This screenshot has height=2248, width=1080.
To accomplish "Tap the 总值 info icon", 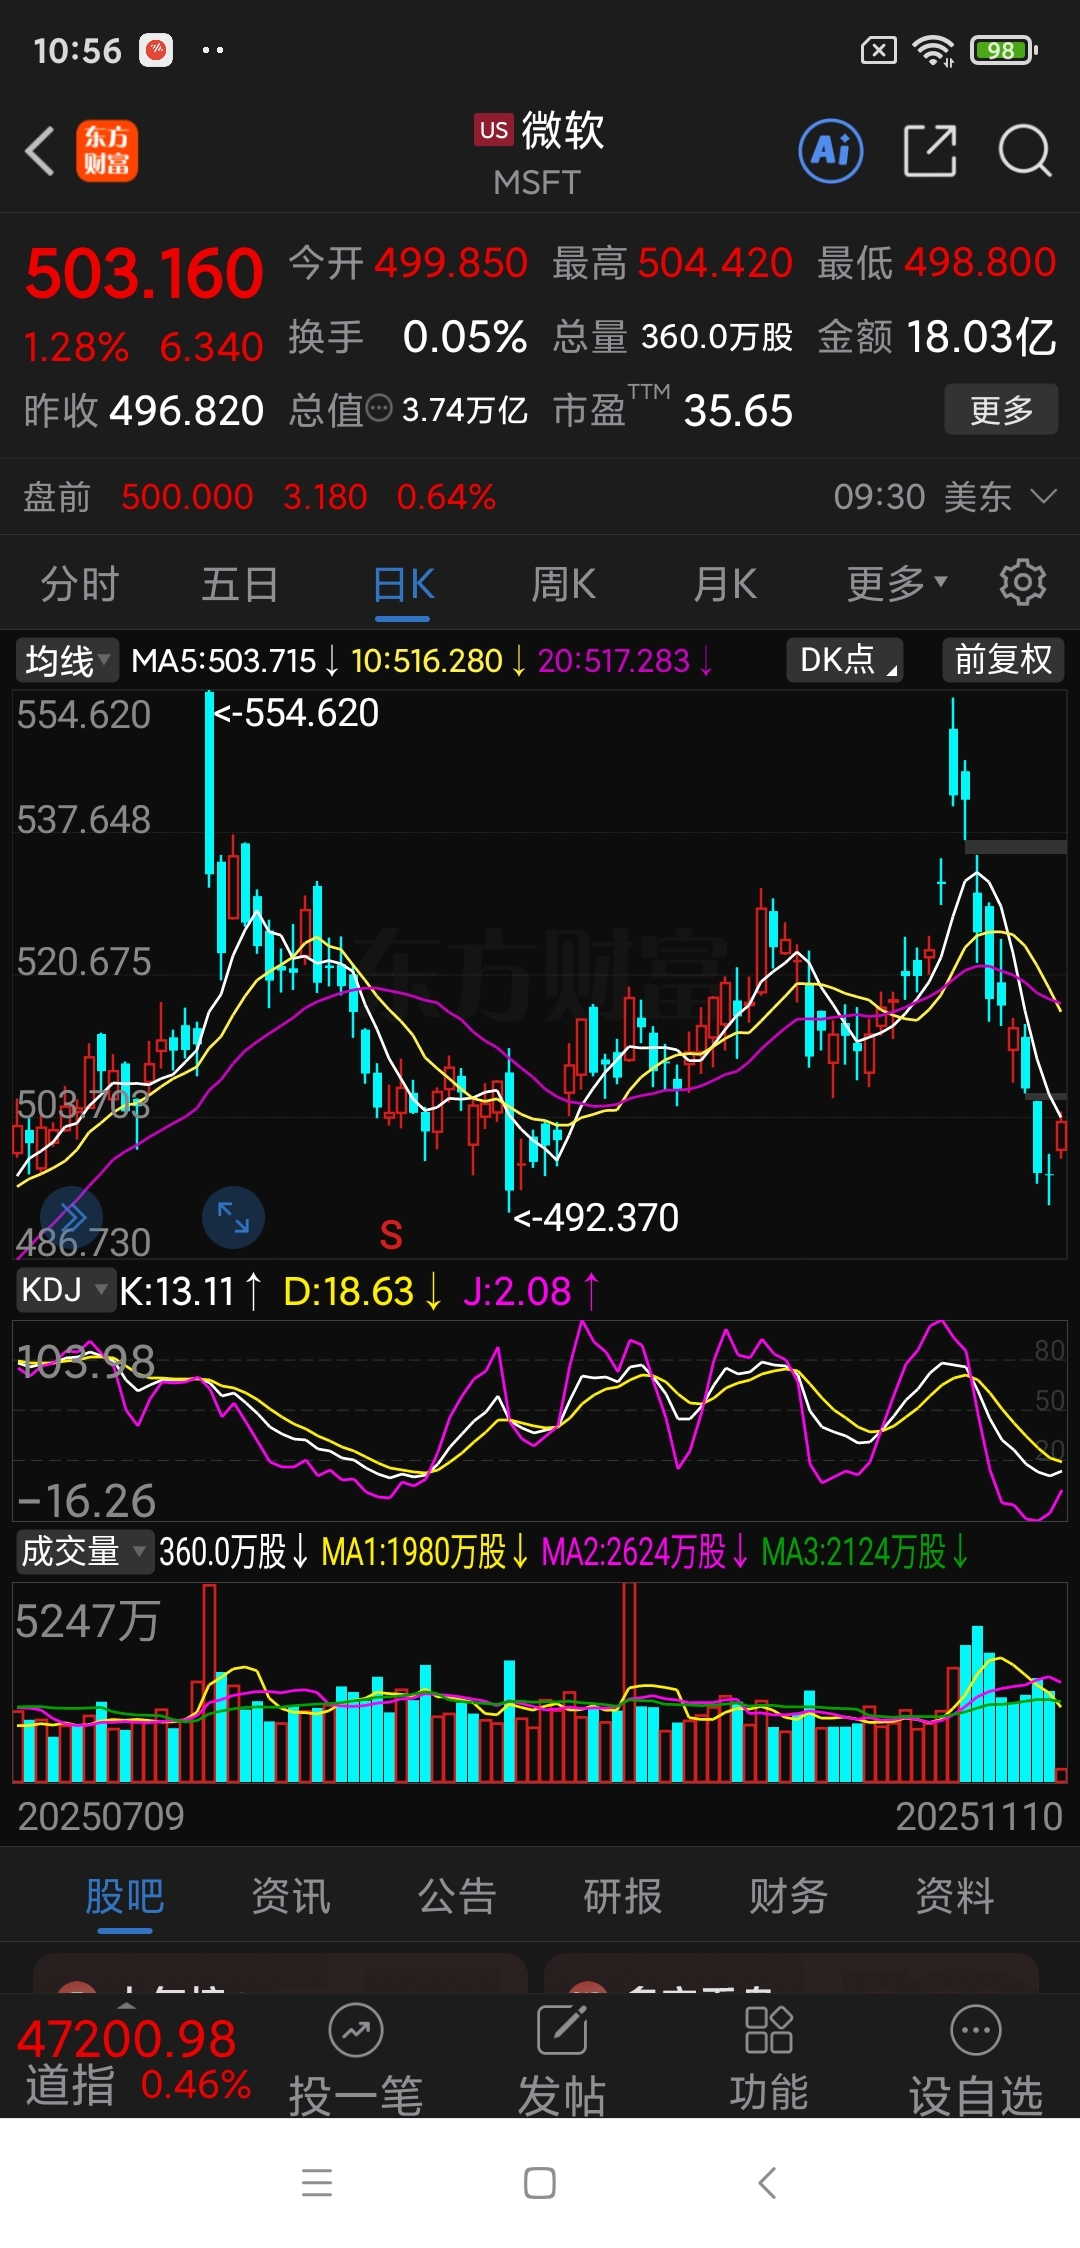I will (x=379, y=408).
